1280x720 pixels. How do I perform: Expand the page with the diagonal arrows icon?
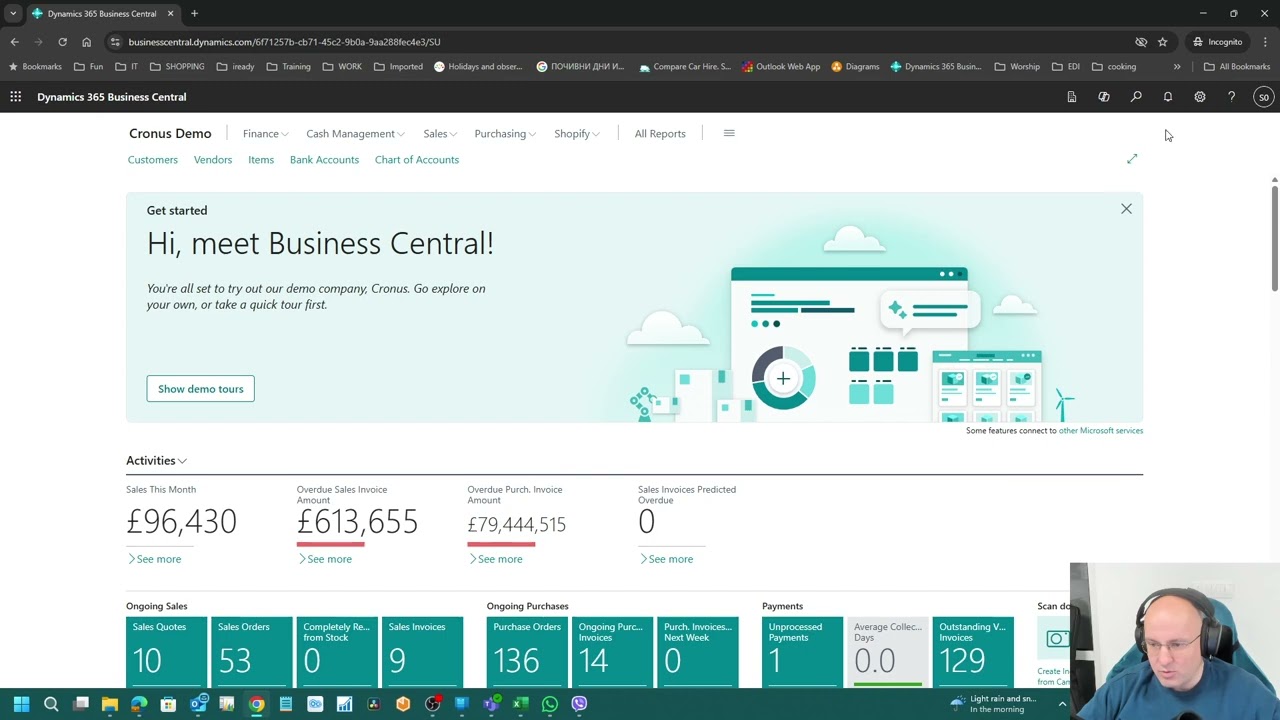pos(1132,159)
